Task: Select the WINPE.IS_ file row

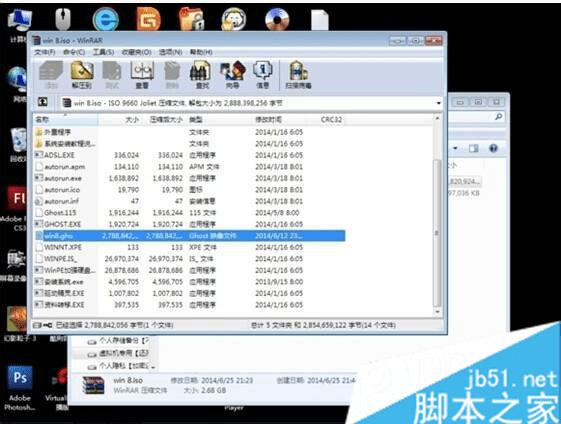Action: (x=190, y=259)
